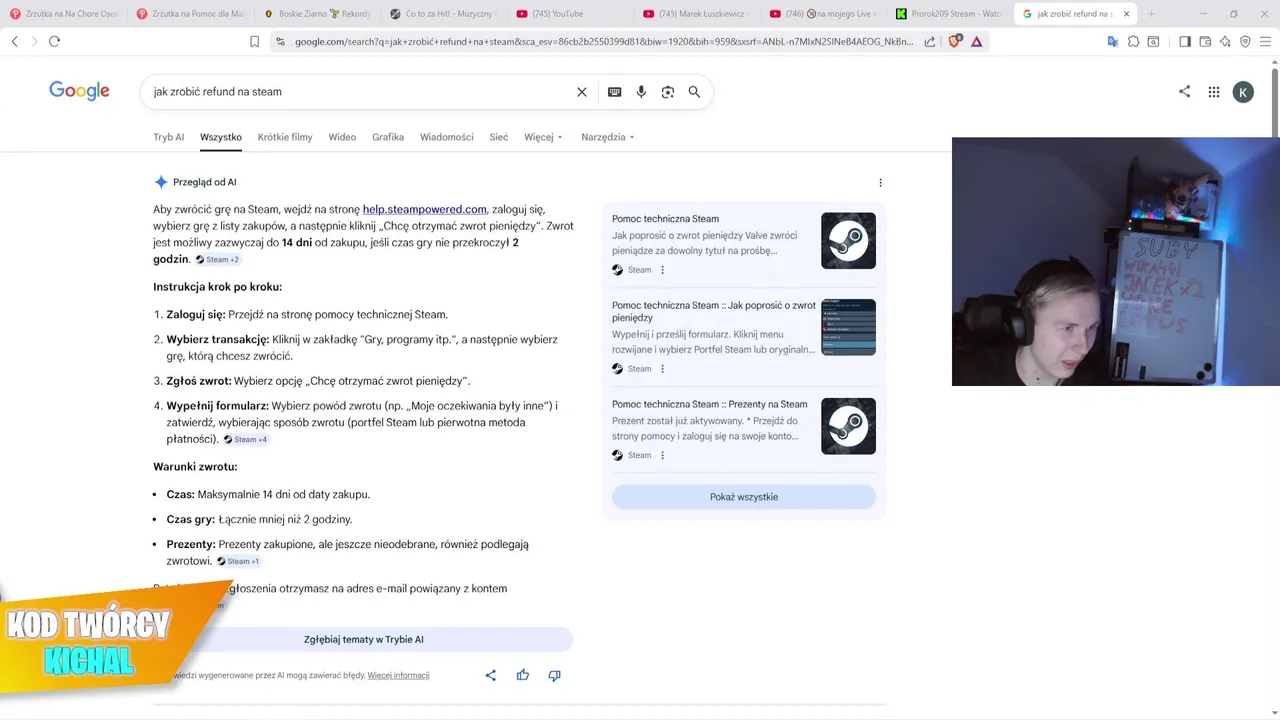1280x720 pixels.
Task: Submit search with magnifier icon
Action: [694, 92]
